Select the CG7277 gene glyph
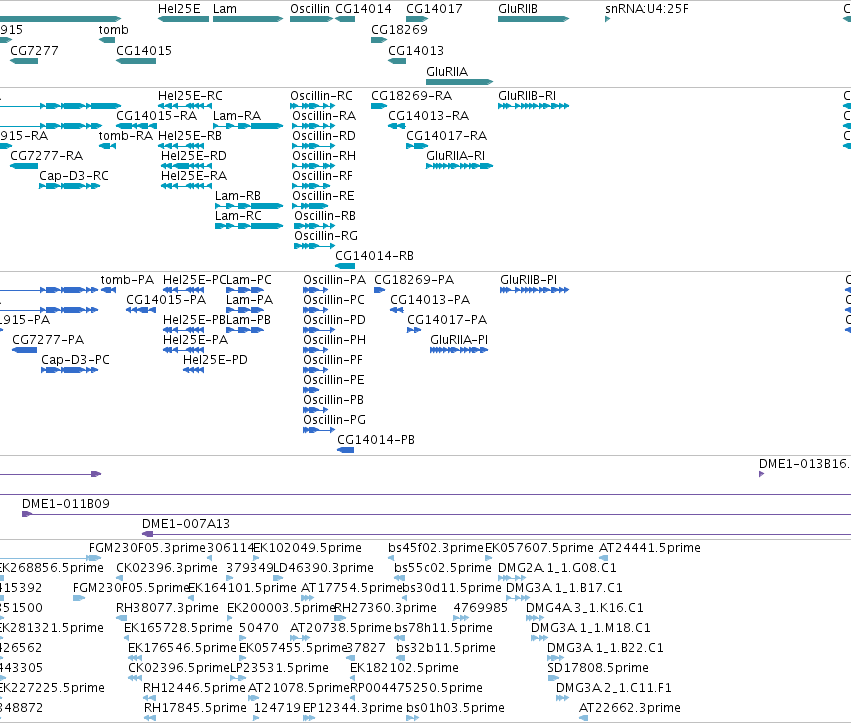Viewport: 851px width, 723px height. click(24, 61)
